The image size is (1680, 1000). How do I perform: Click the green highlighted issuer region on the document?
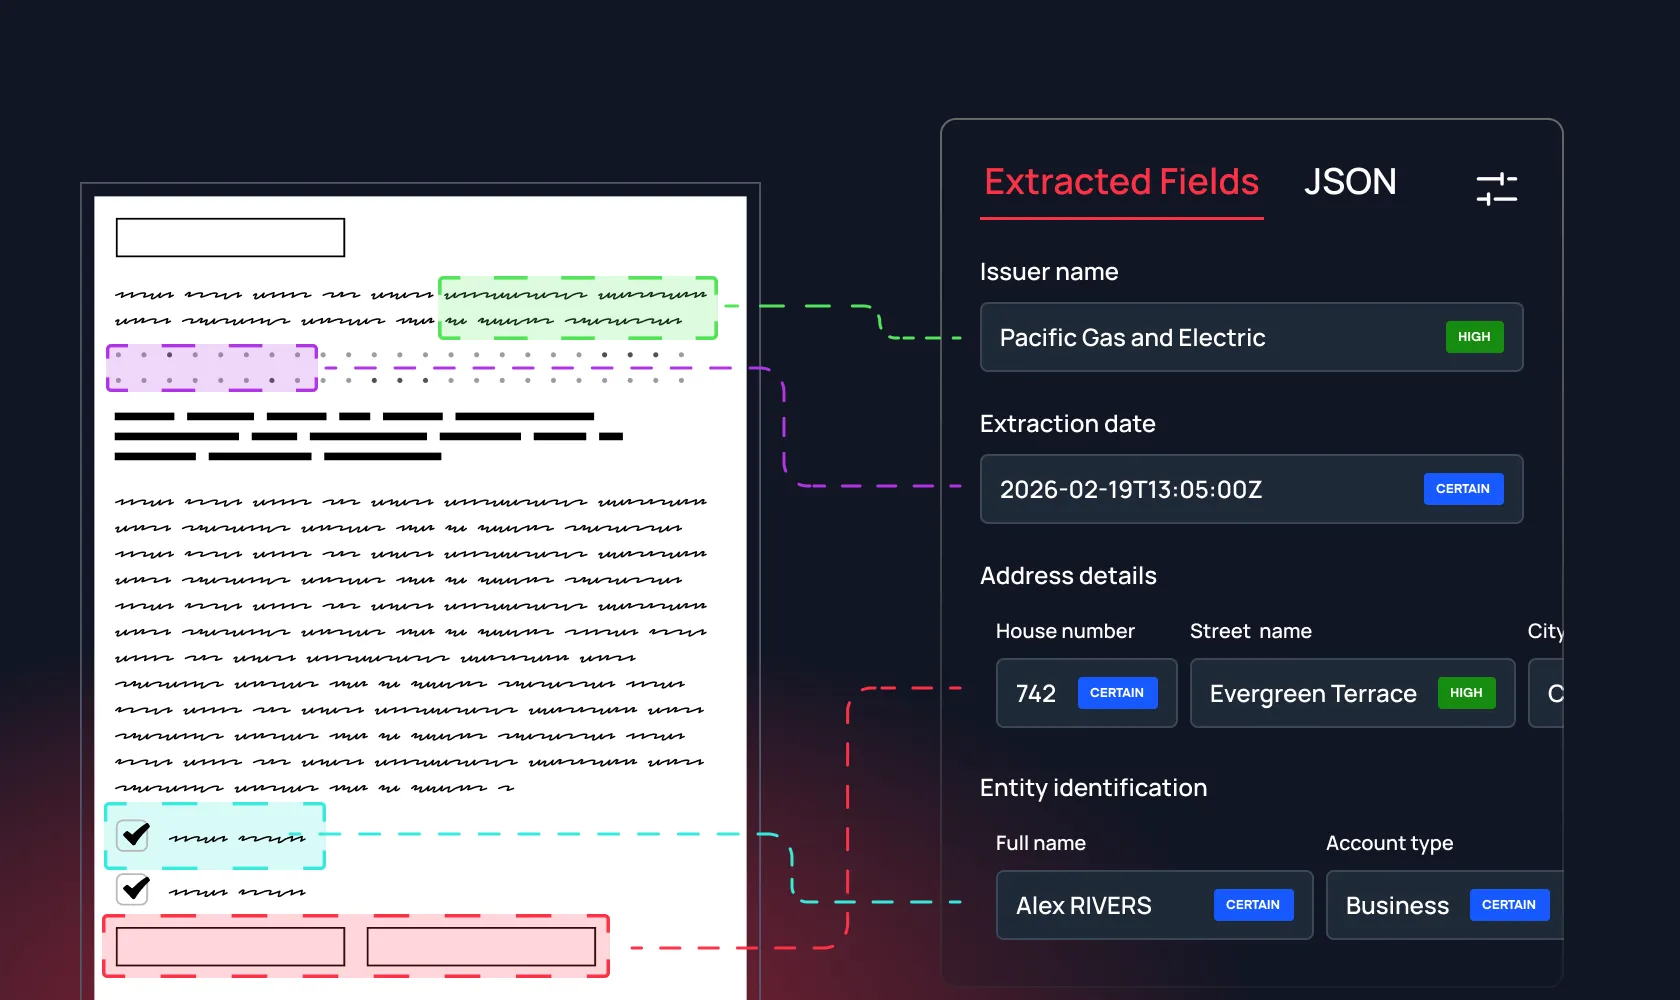click(x=578, y=307)
